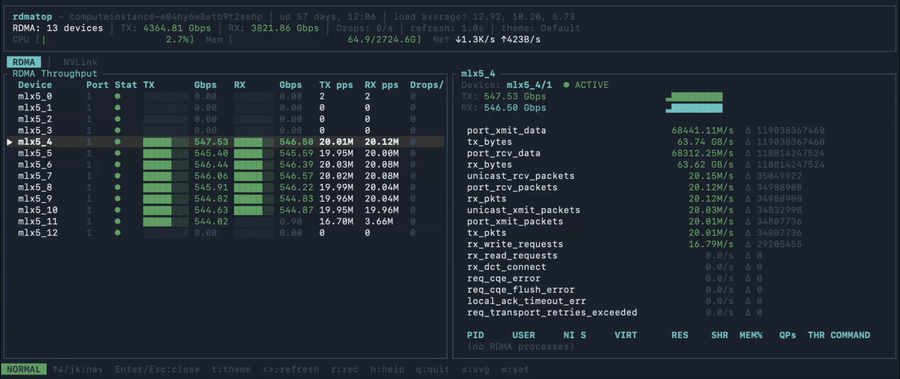Select device mlx5_8 in the list

click(35, 187)
